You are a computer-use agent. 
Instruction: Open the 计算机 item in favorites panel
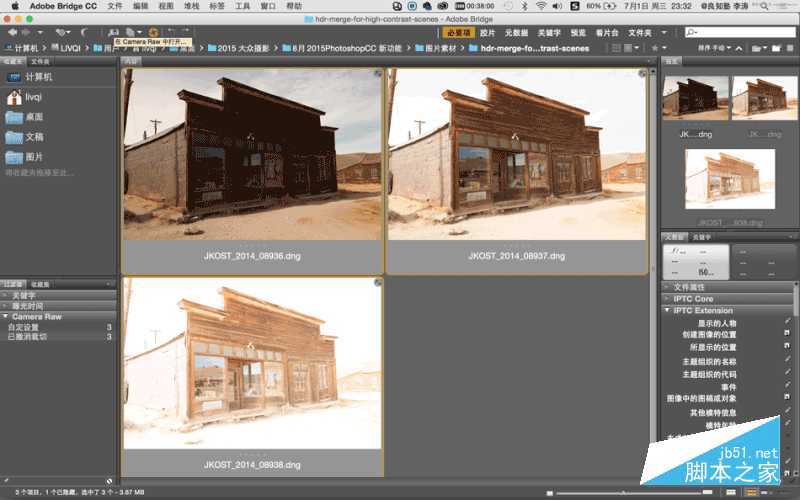[38, 76]
